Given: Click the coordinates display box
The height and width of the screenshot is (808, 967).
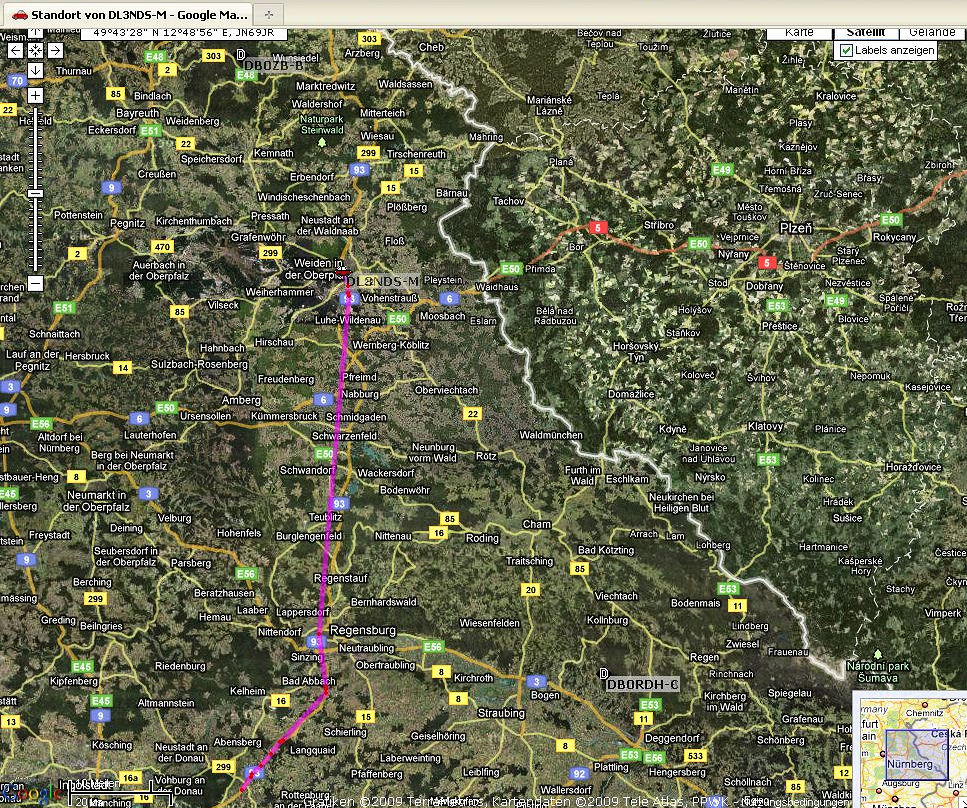Looking at the screenshot, I should 184,33.
